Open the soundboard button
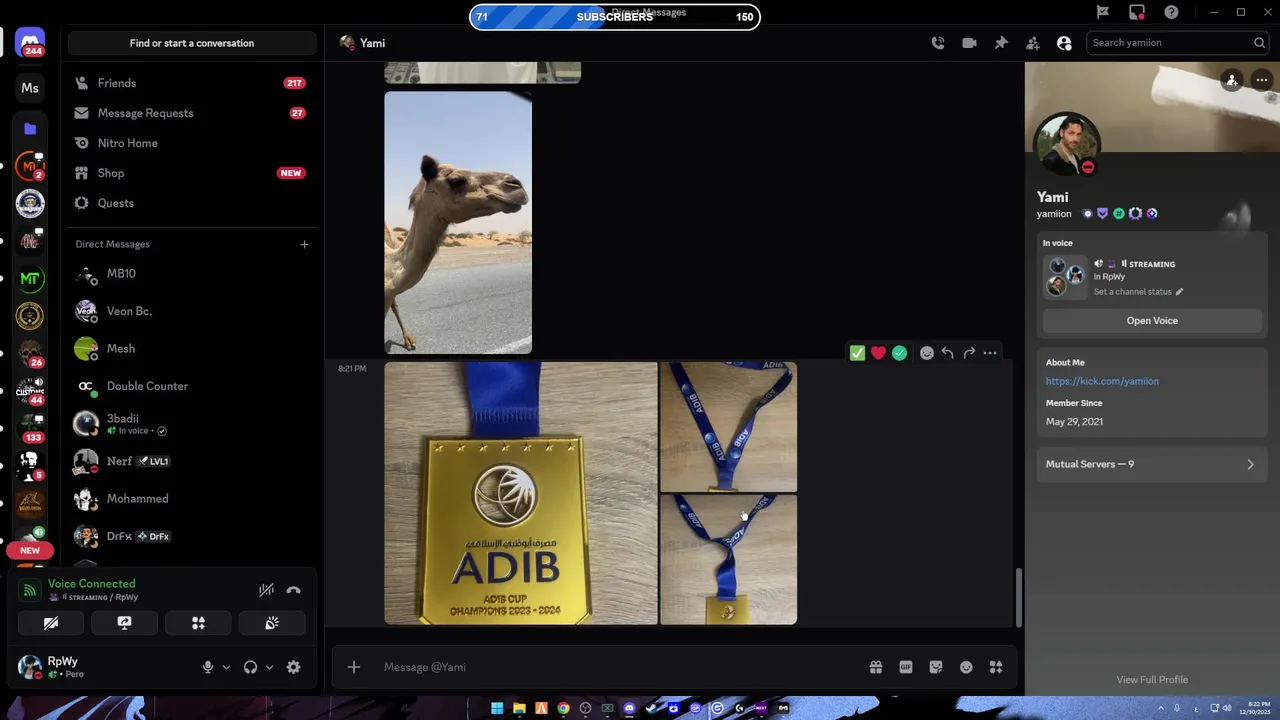The width and height of the screenshot is (1280, 720). coord(272,623)
